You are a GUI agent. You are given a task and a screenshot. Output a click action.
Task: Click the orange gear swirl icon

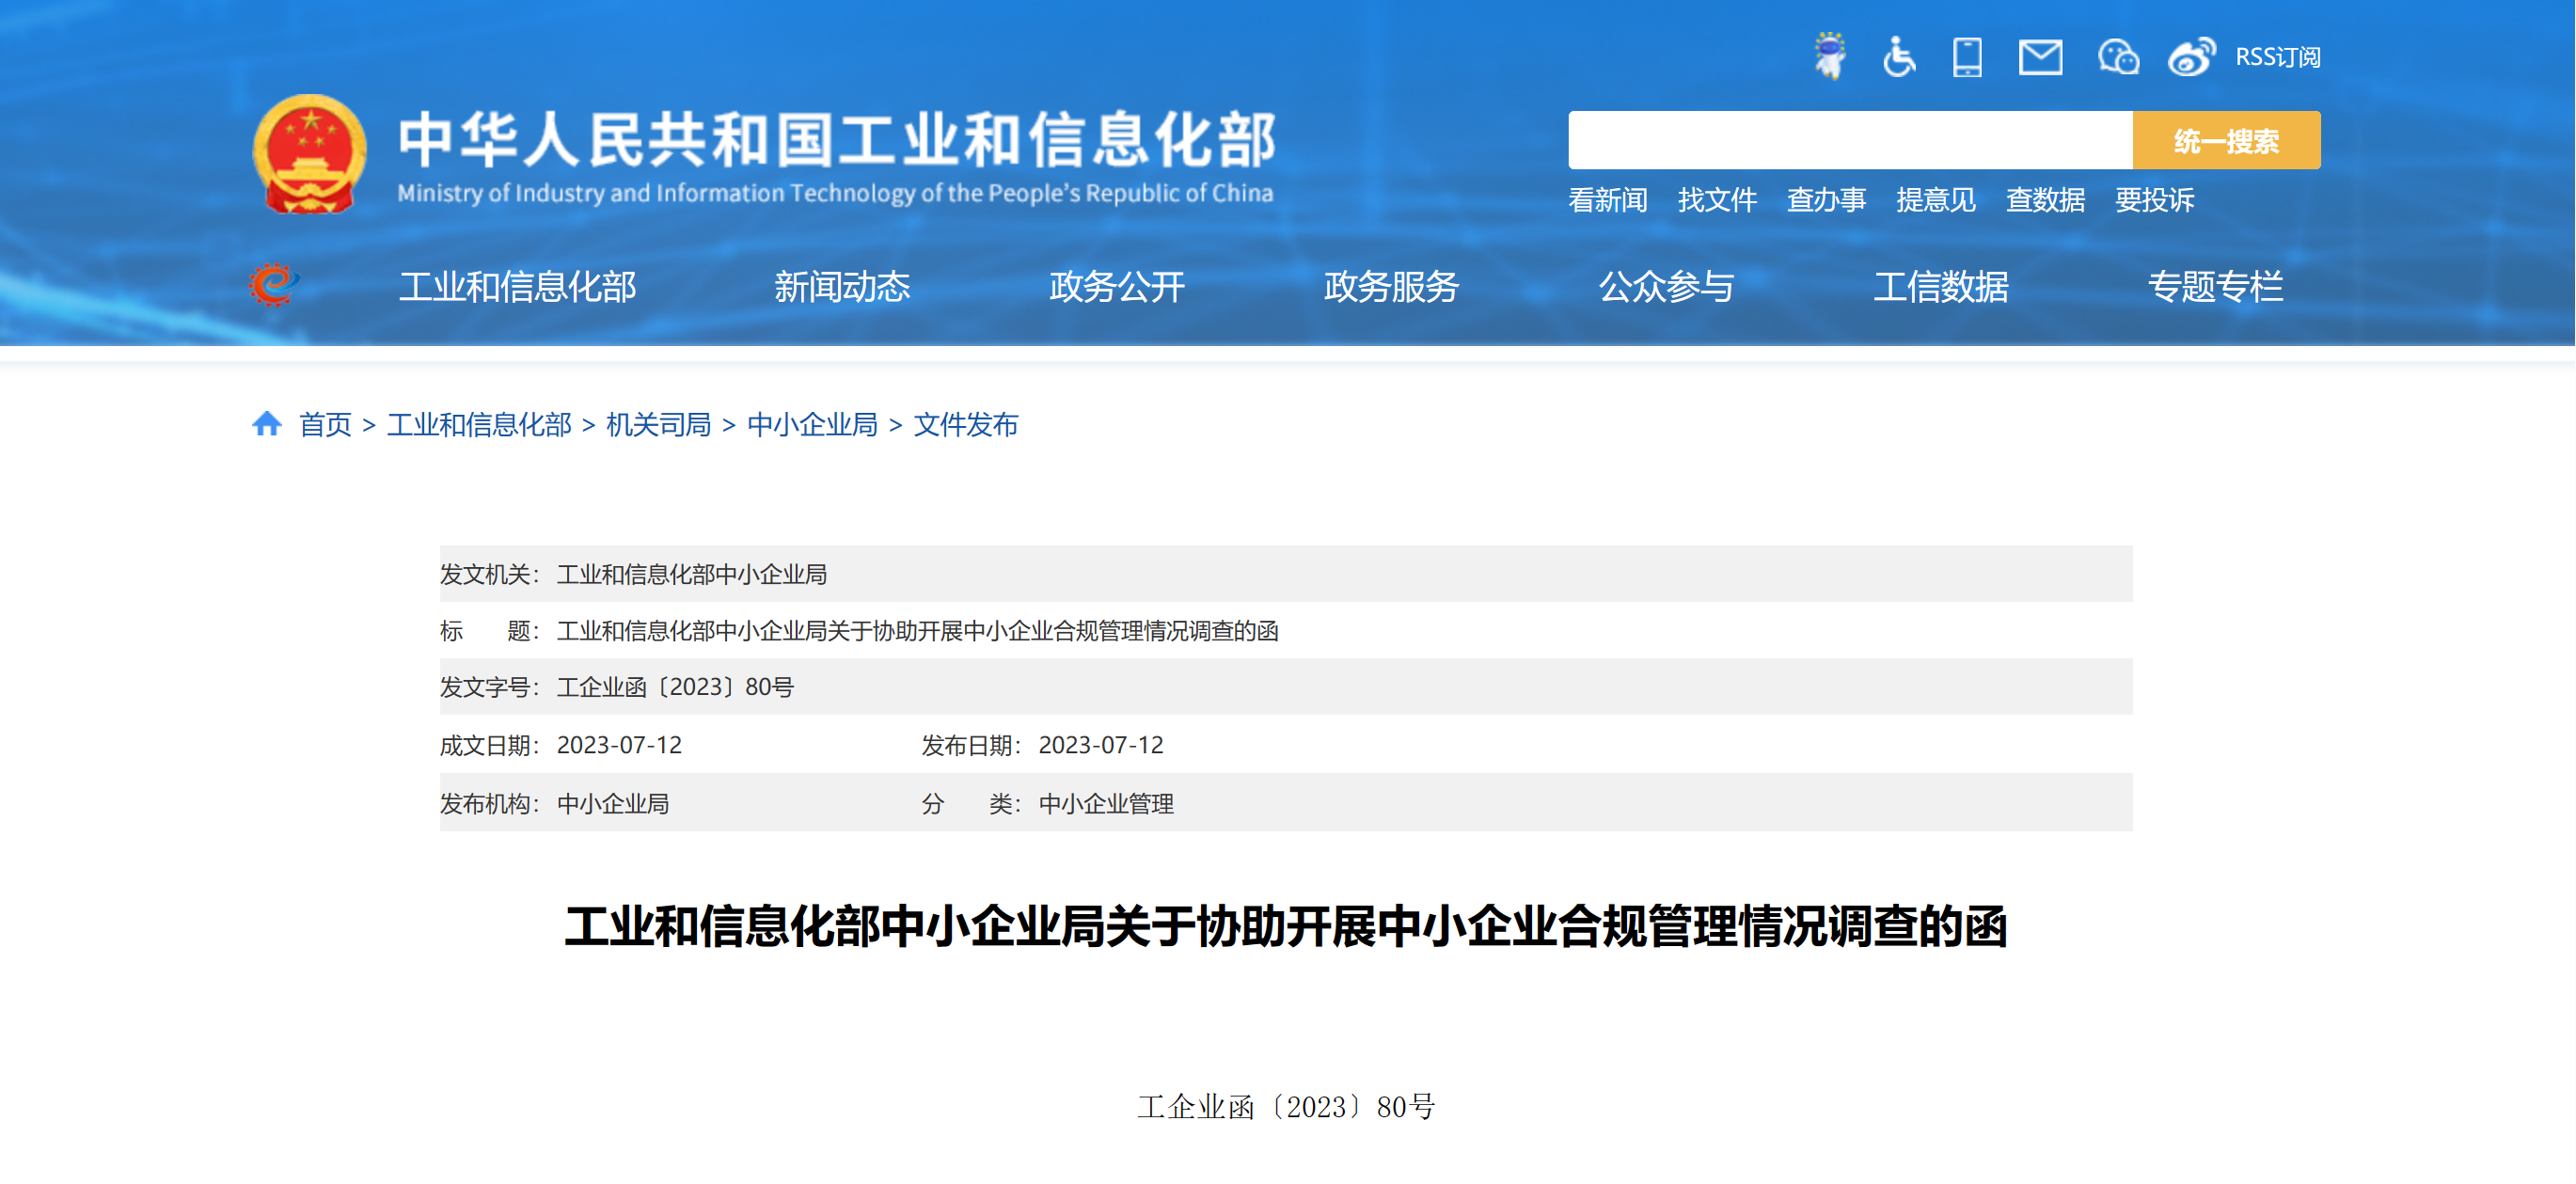pos(273,285)
